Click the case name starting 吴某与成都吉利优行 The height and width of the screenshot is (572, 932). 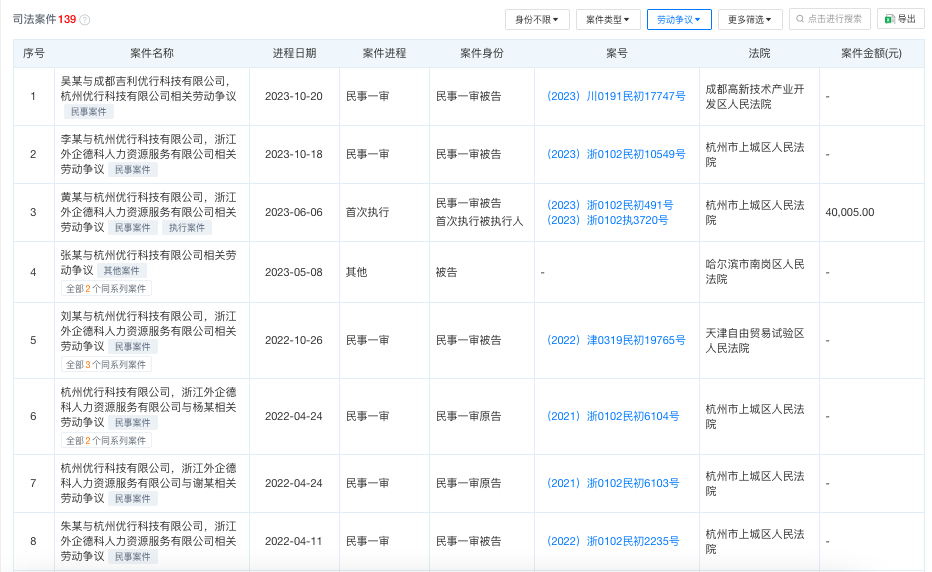(149, 89)
